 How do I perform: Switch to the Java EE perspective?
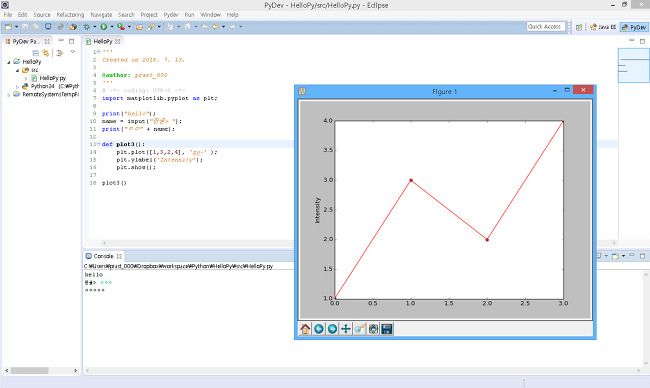603,27
